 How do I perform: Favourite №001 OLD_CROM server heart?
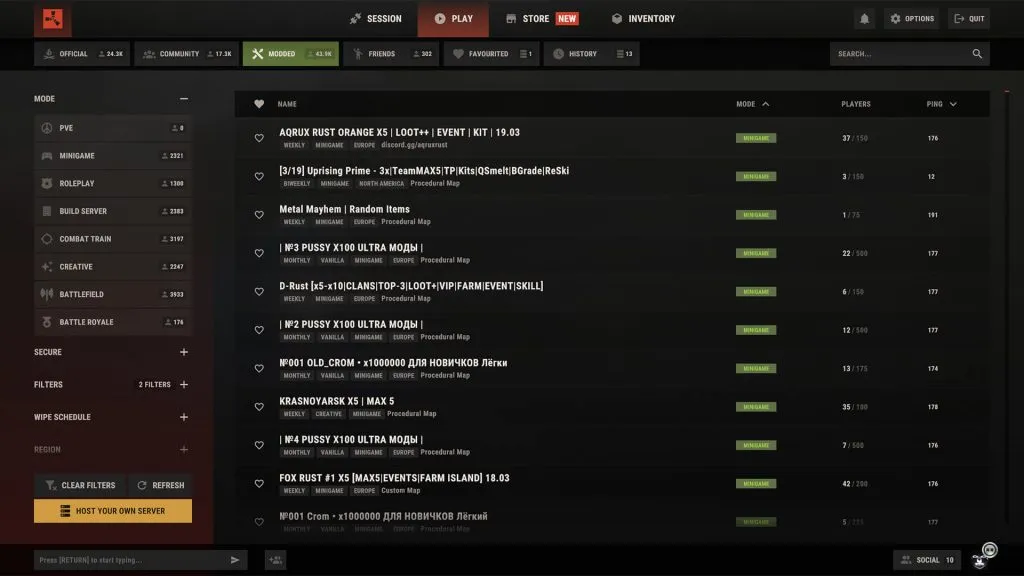tap(259, 368)
